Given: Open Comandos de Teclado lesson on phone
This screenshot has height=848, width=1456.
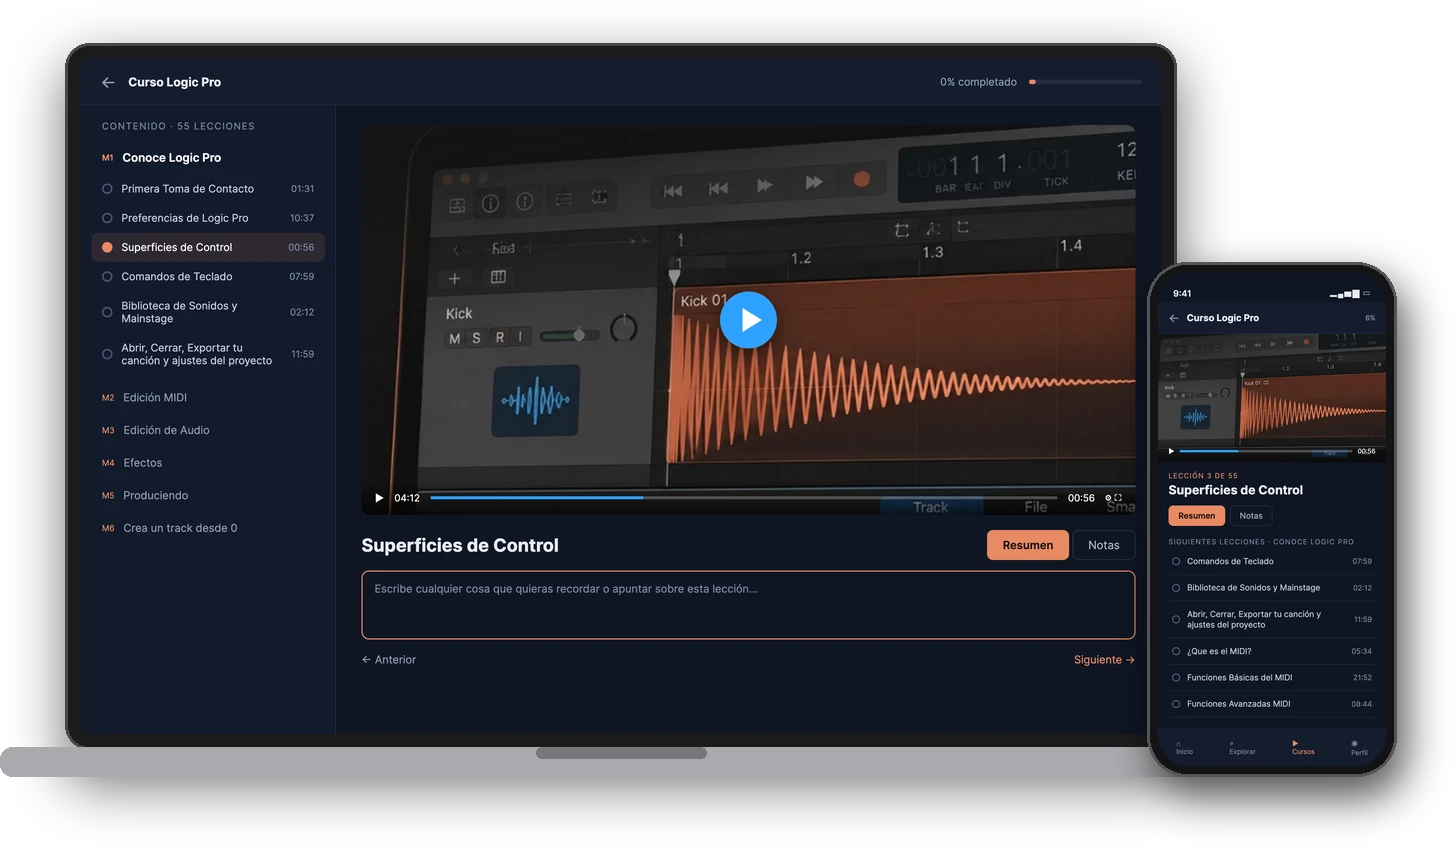Looking at the screenshot, I should 1272,562.
